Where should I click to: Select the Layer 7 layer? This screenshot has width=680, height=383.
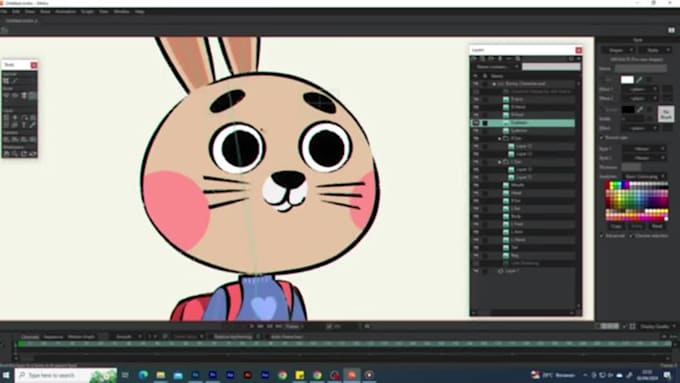coord(523,271)
